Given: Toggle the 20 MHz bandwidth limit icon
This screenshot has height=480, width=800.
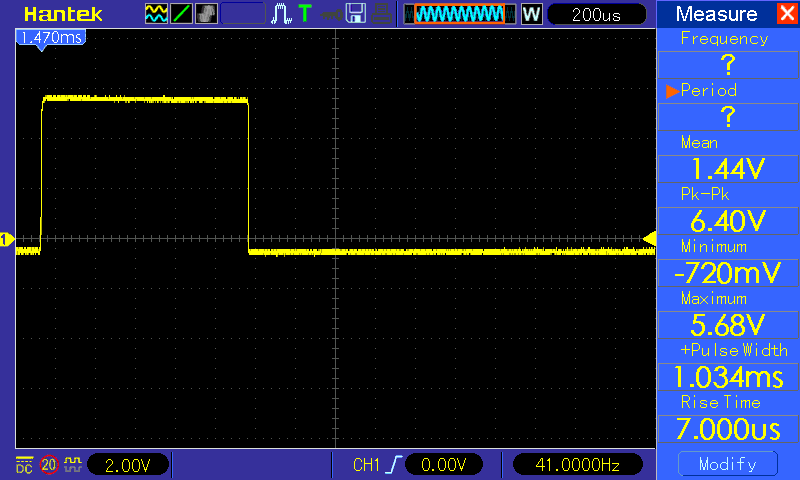Looking at the screenshot, I should 48,464.
